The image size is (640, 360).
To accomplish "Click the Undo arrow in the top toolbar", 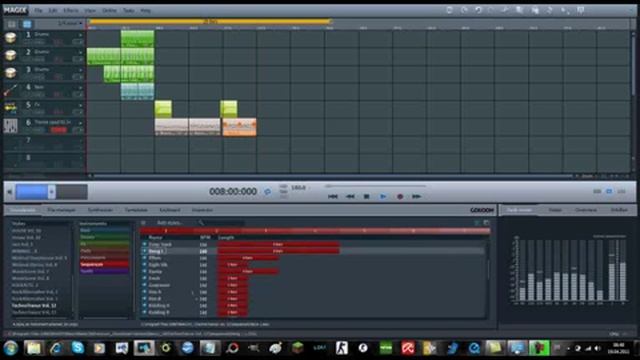I will click(x=478, y=10).
